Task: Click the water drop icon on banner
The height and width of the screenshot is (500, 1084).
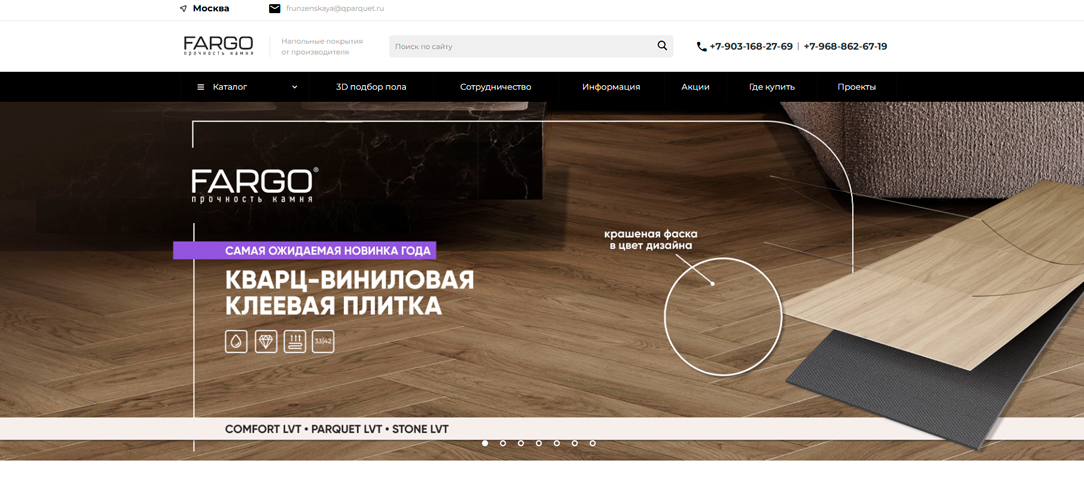Action: 236,341
